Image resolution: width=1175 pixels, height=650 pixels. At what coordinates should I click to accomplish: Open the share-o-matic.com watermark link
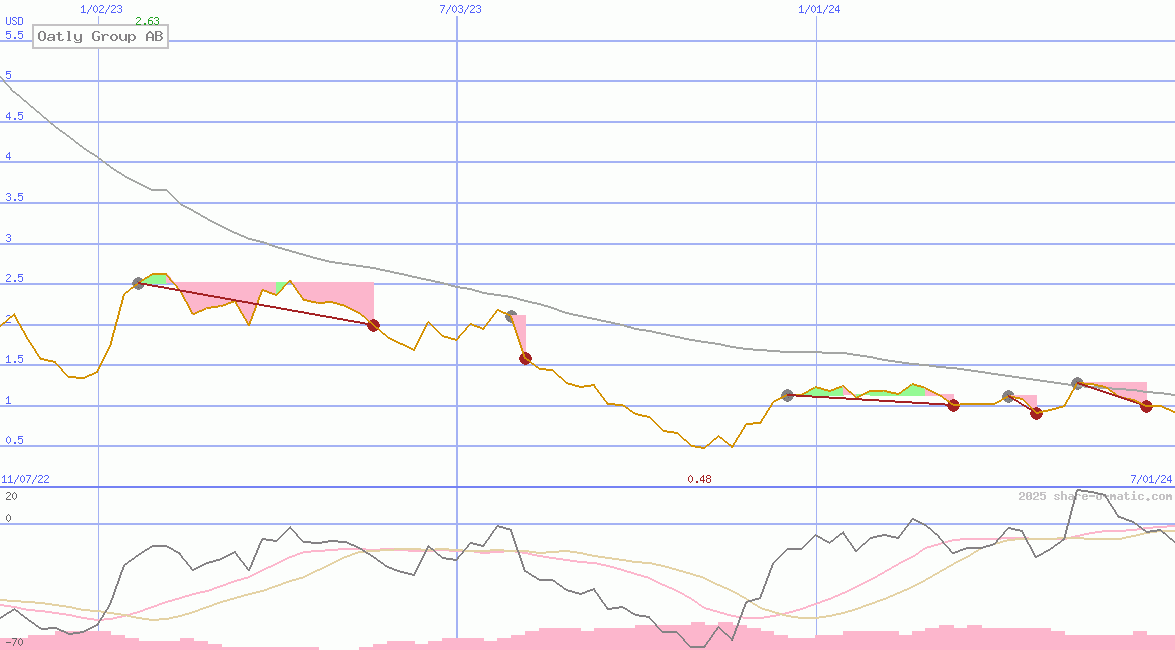(x=1095, y=496)
